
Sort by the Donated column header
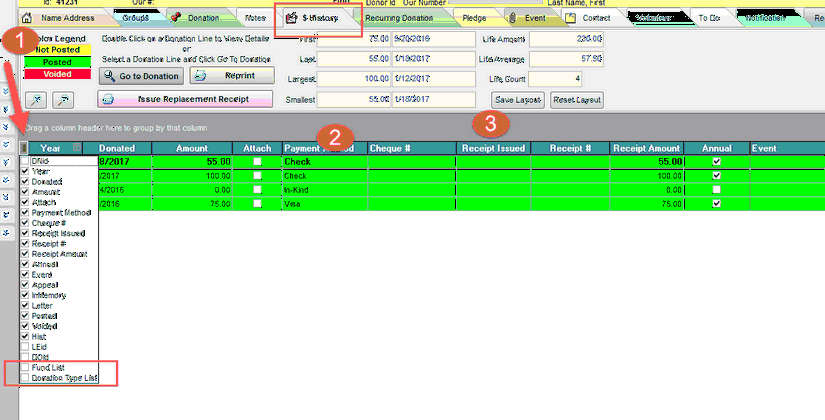pos(117,148)
